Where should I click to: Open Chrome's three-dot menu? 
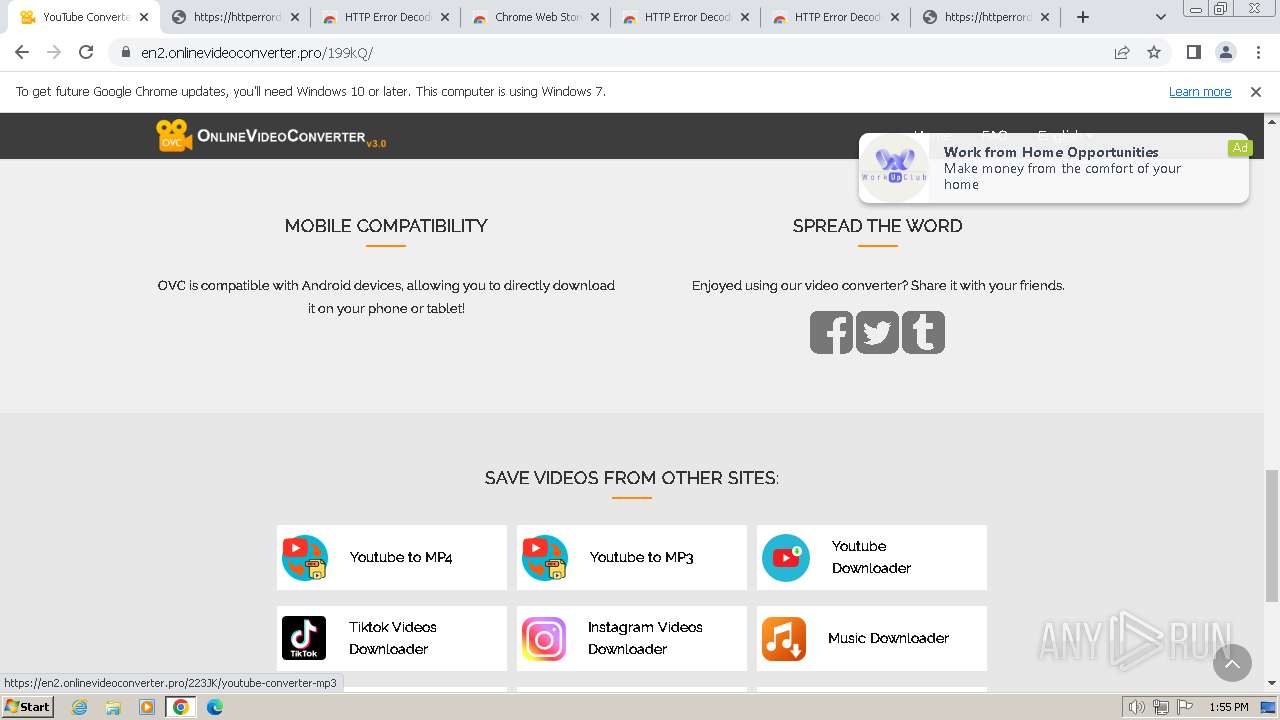(1258, 52)
